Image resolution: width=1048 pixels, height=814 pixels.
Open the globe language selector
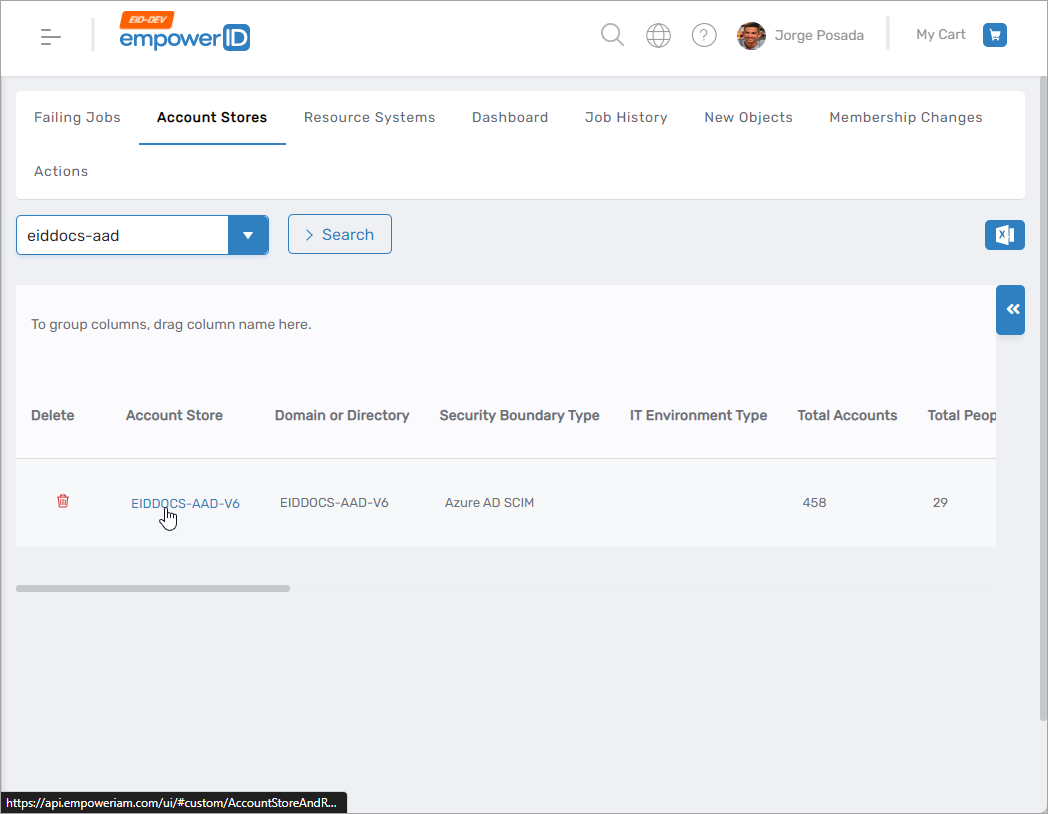[x=658, y=36]
